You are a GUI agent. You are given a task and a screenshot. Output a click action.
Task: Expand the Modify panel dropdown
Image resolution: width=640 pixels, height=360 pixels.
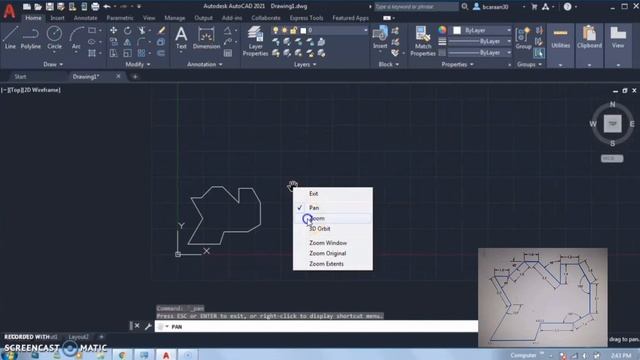tap(138, 64)
